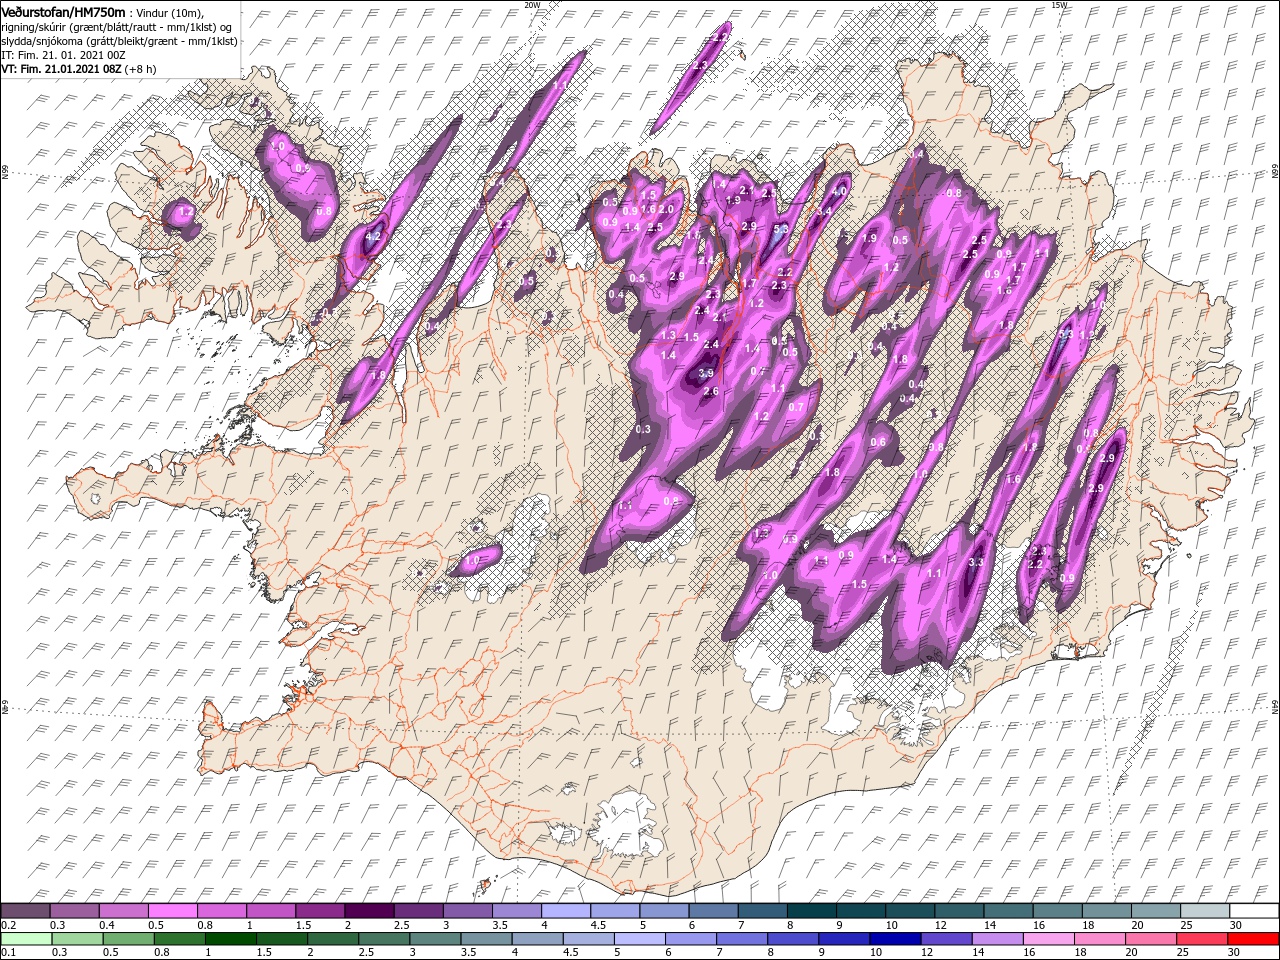Pick the bright red 30 swatch in lower legend

point(1255,939)
